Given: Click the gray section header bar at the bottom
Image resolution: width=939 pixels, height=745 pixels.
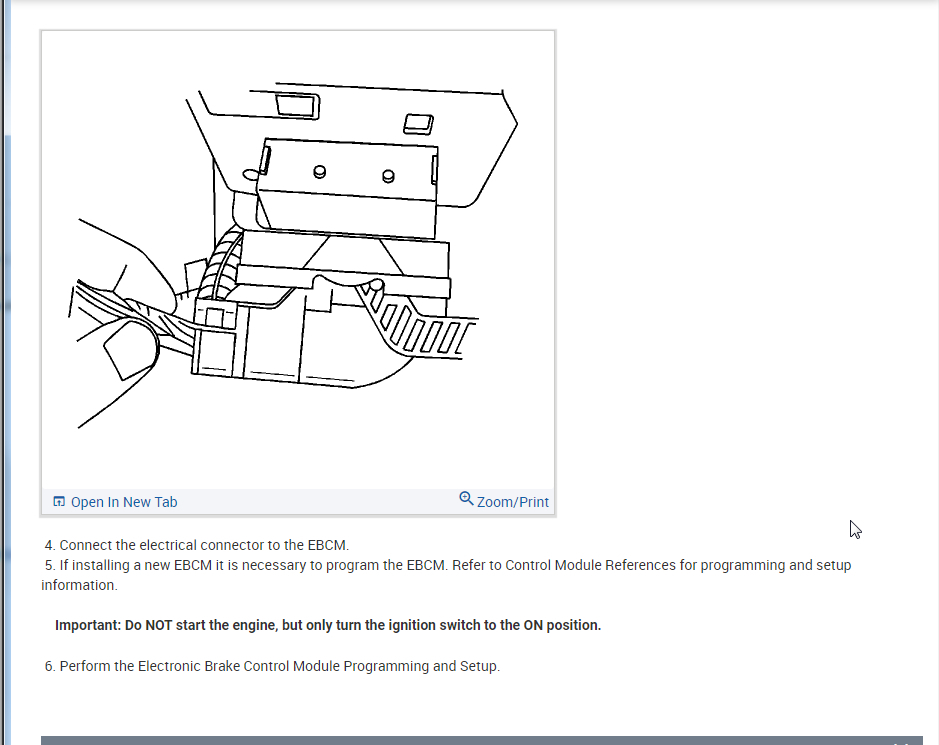Looking at the screenshot, I should (481, 740).
